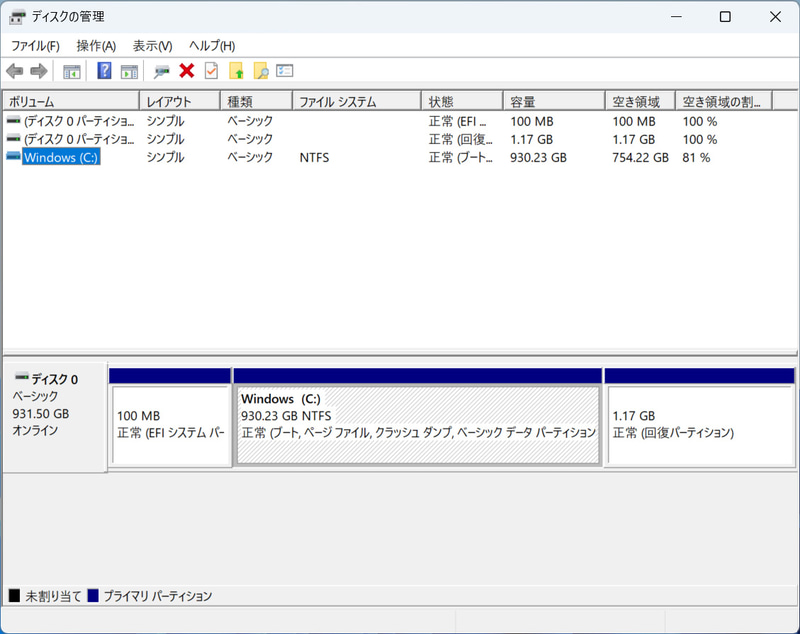Sort by 空き領域 column header
This screenshot has height=634, width=800.
point(640,102)
